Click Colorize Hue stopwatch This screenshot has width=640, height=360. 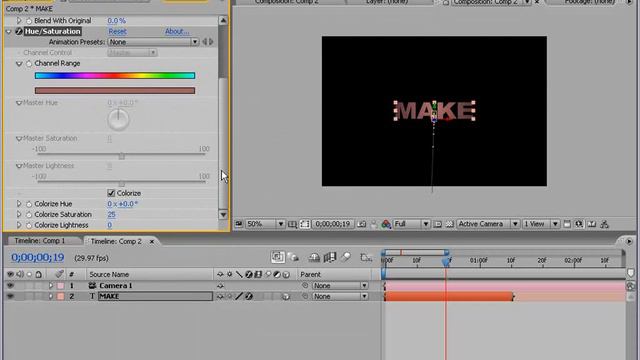(x=29, y=204)
